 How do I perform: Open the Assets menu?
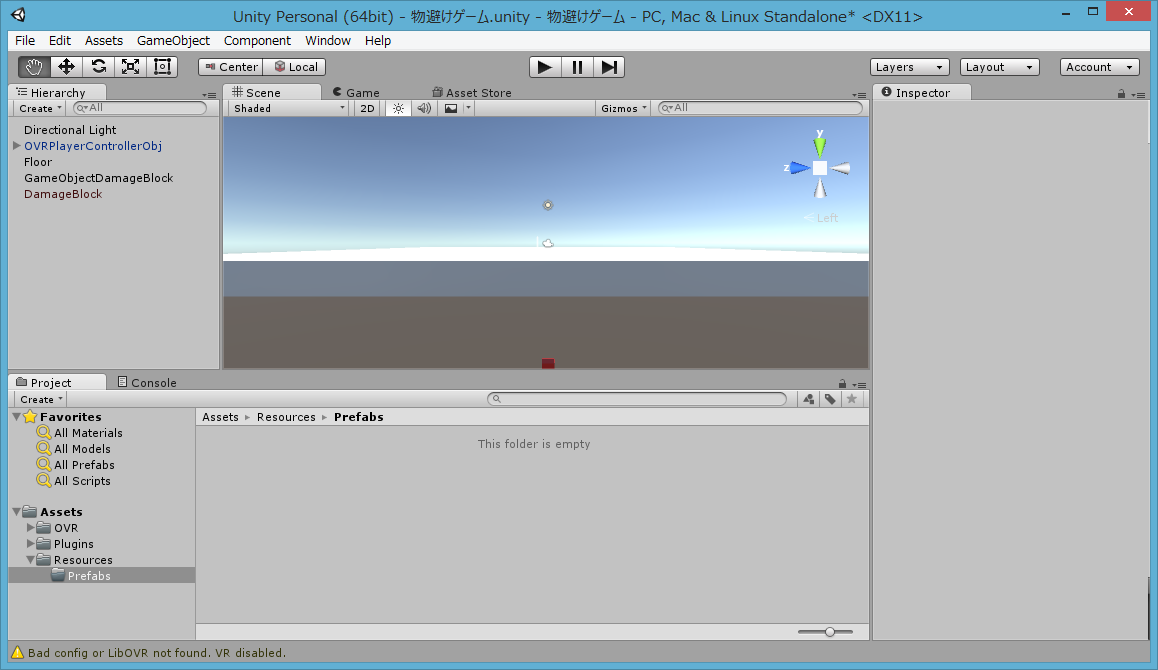(x=103, y=41)
